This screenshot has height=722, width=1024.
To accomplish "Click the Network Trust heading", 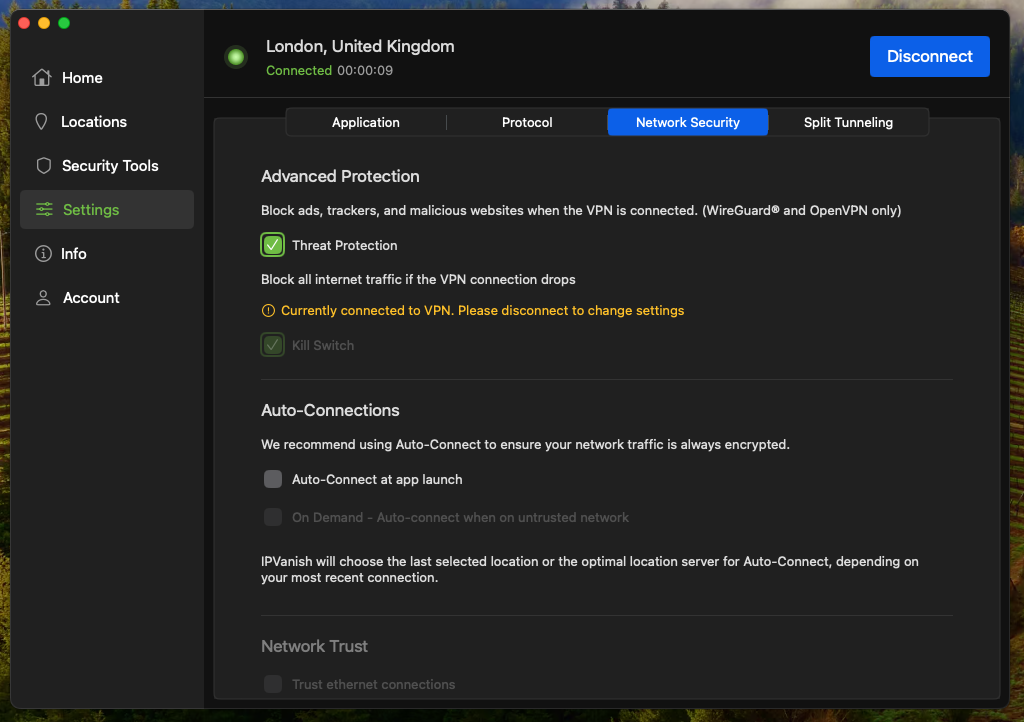I will coord(314,646).
